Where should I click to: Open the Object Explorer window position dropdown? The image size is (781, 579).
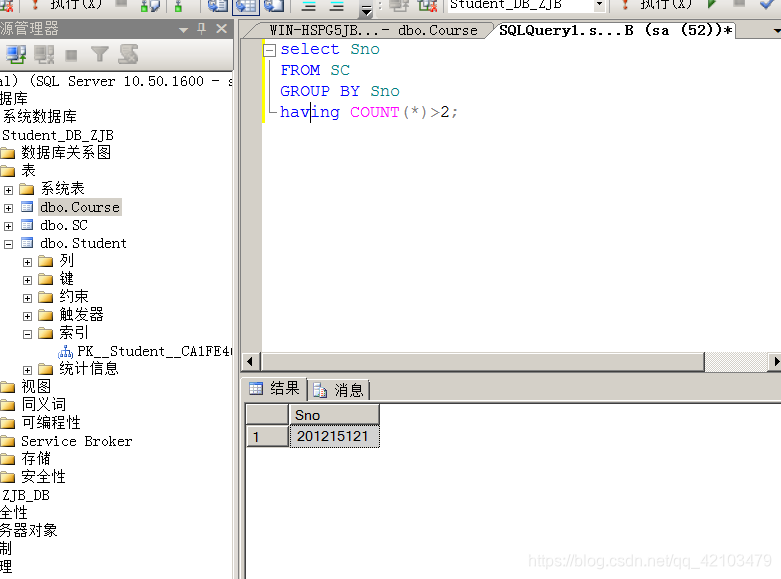183,30
